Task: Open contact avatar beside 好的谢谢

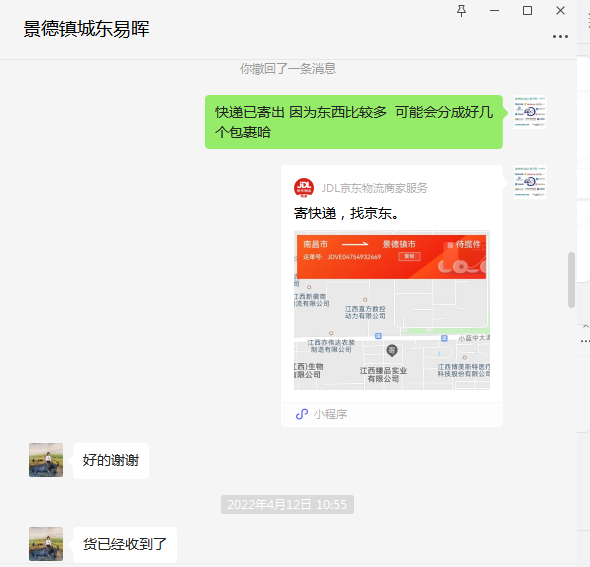Action: tap(46, 460)
